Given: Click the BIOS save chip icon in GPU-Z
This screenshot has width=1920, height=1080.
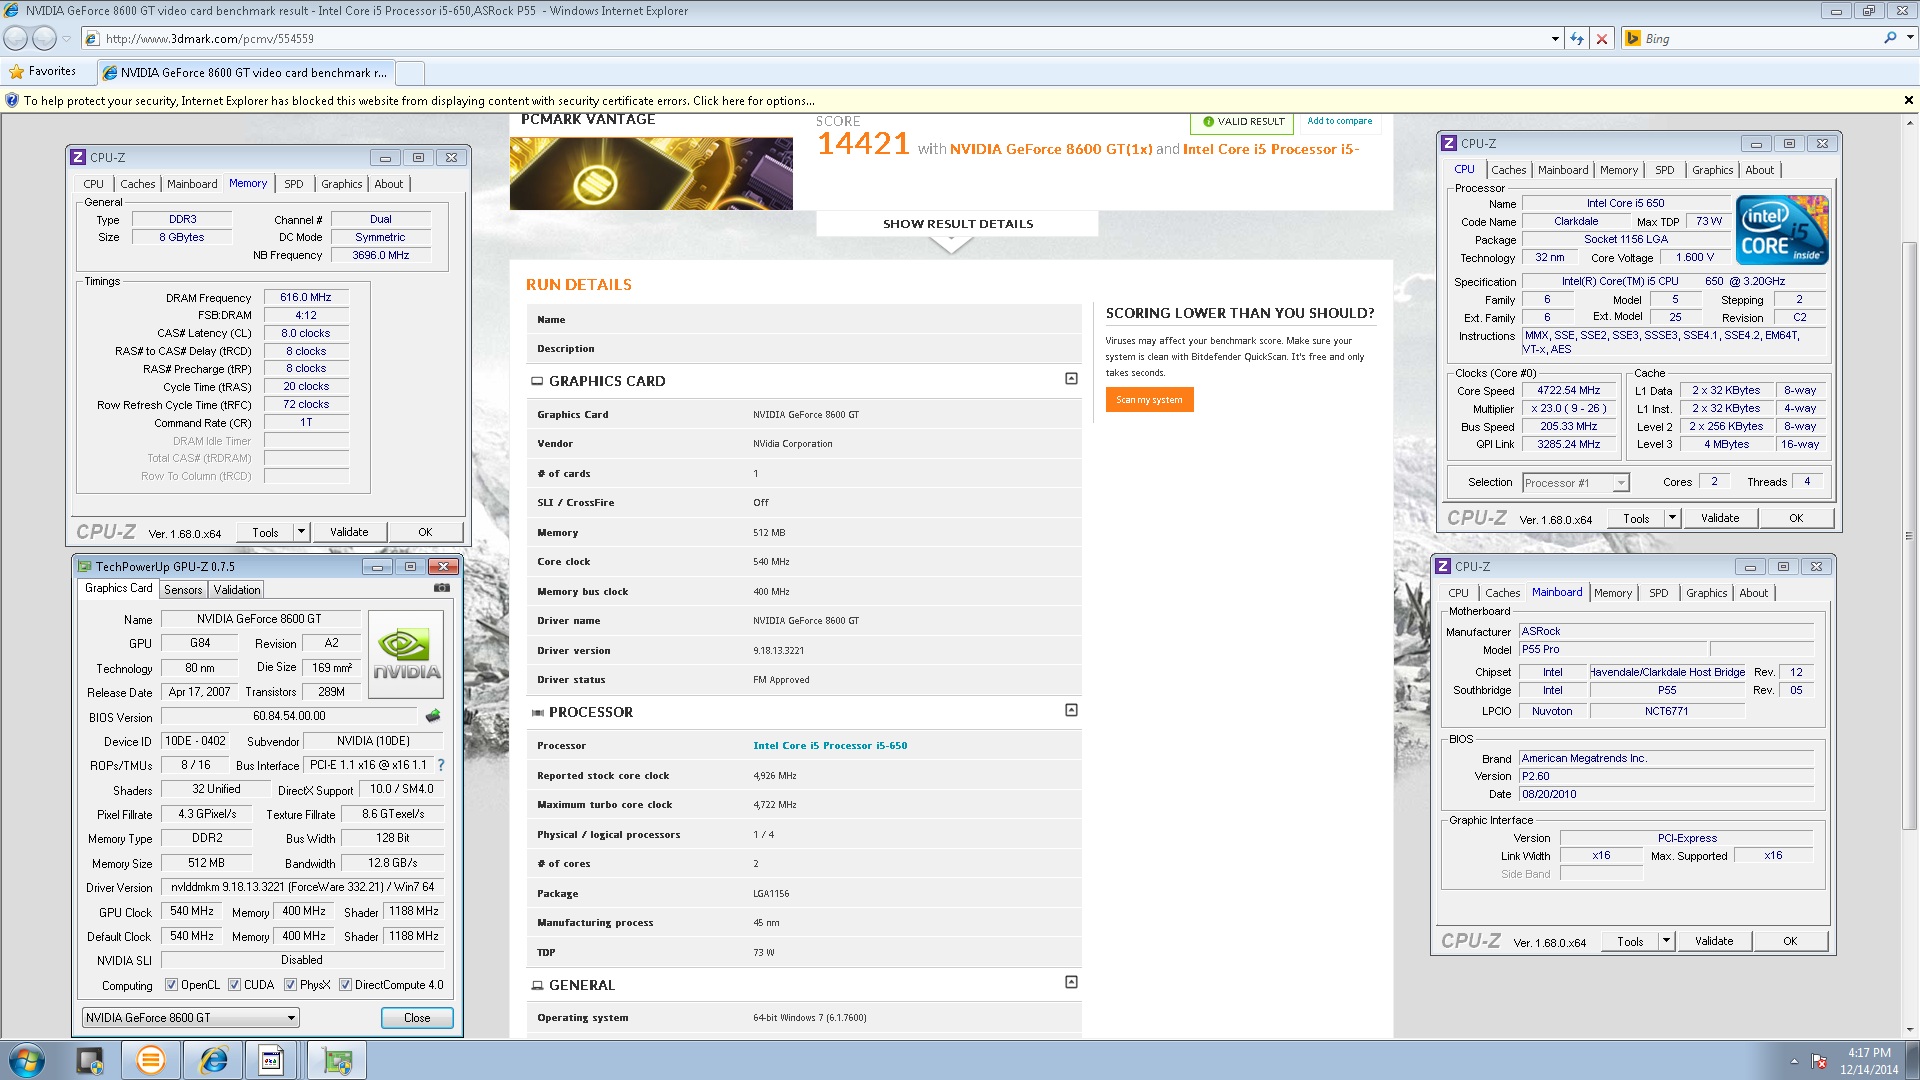Looking at the screenshot, I should [433, 716].
